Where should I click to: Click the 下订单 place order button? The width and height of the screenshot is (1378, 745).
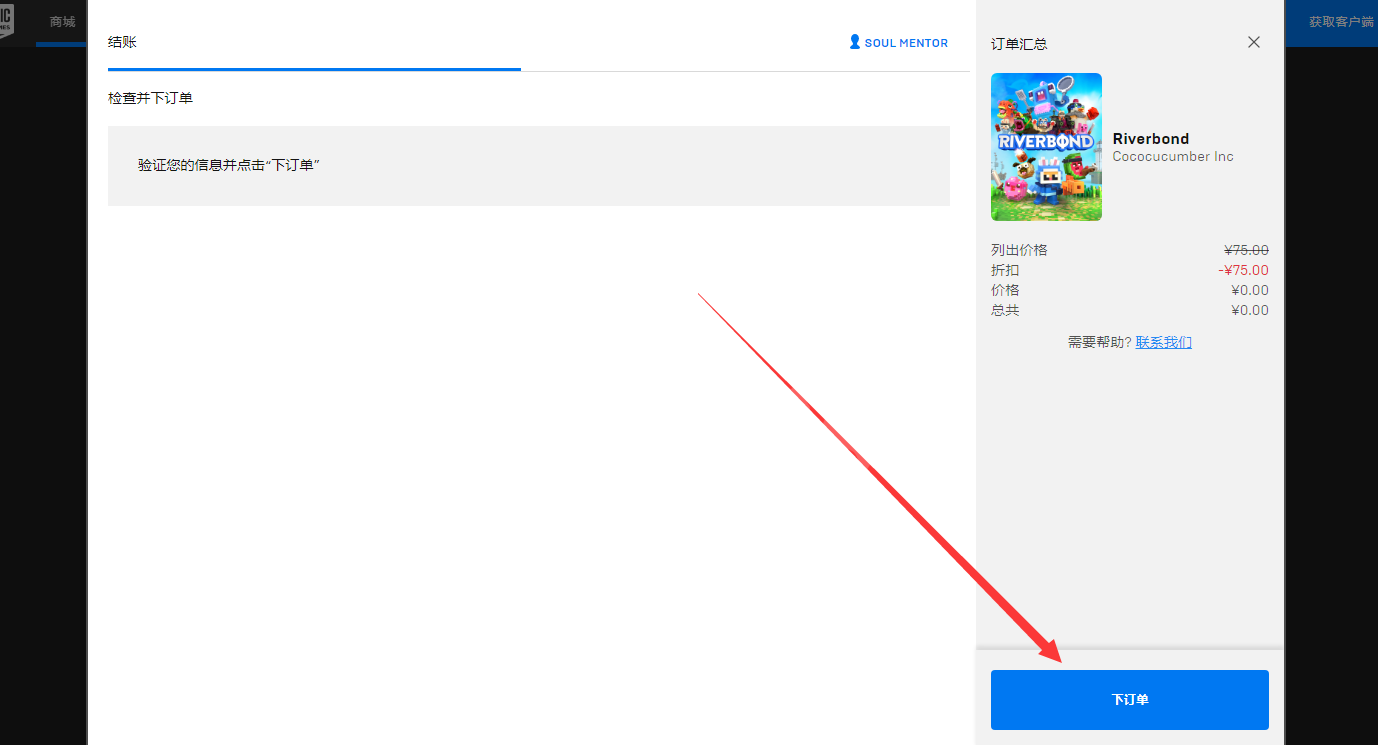(1129, 700)
